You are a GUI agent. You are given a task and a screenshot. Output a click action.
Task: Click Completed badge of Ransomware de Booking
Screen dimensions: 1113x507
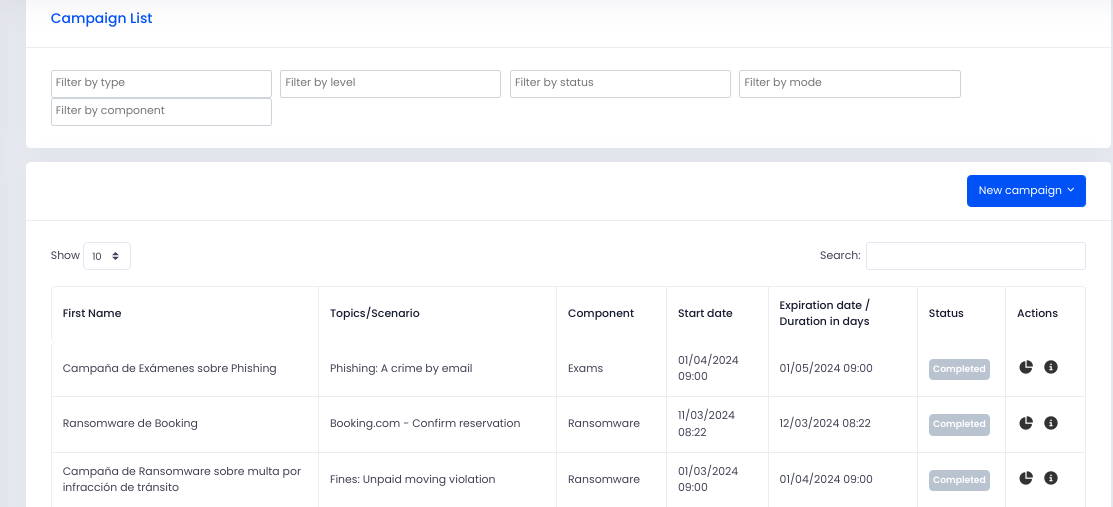(x=959, y=424)
